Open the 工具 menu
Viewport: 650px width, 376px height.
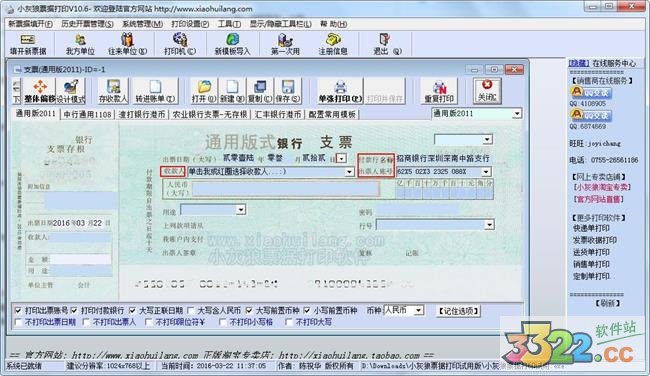tap(229, 24)
